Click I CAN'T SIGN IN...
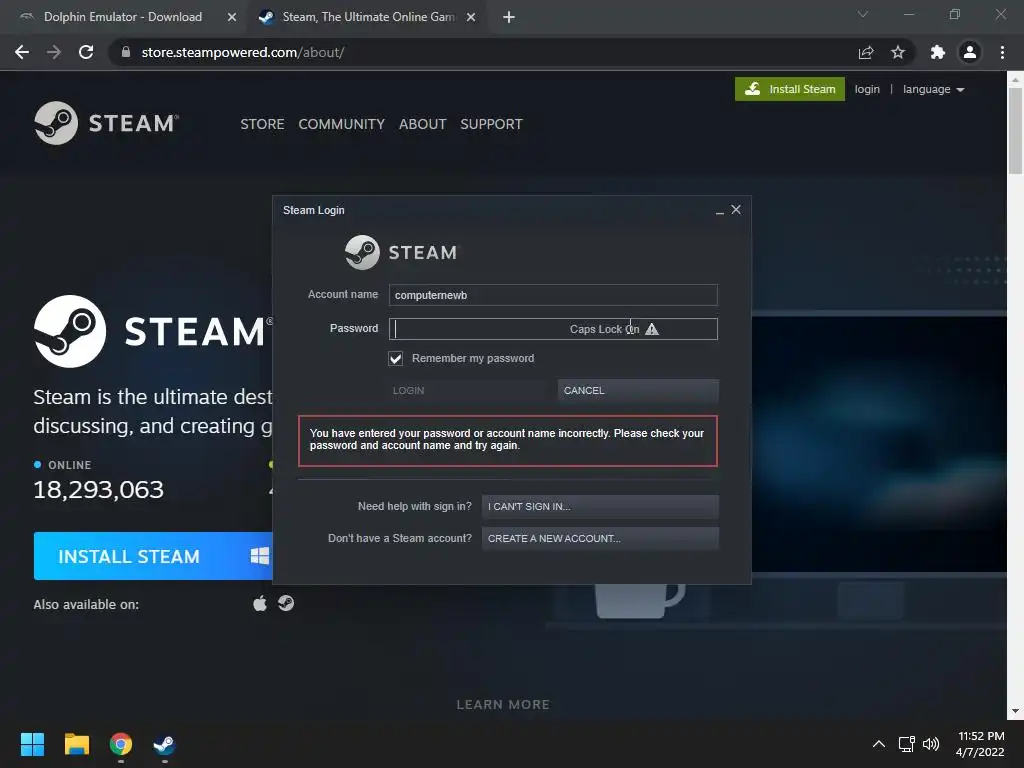The width and height of the screenshot is (1024, 768). [x=600, y=507]
